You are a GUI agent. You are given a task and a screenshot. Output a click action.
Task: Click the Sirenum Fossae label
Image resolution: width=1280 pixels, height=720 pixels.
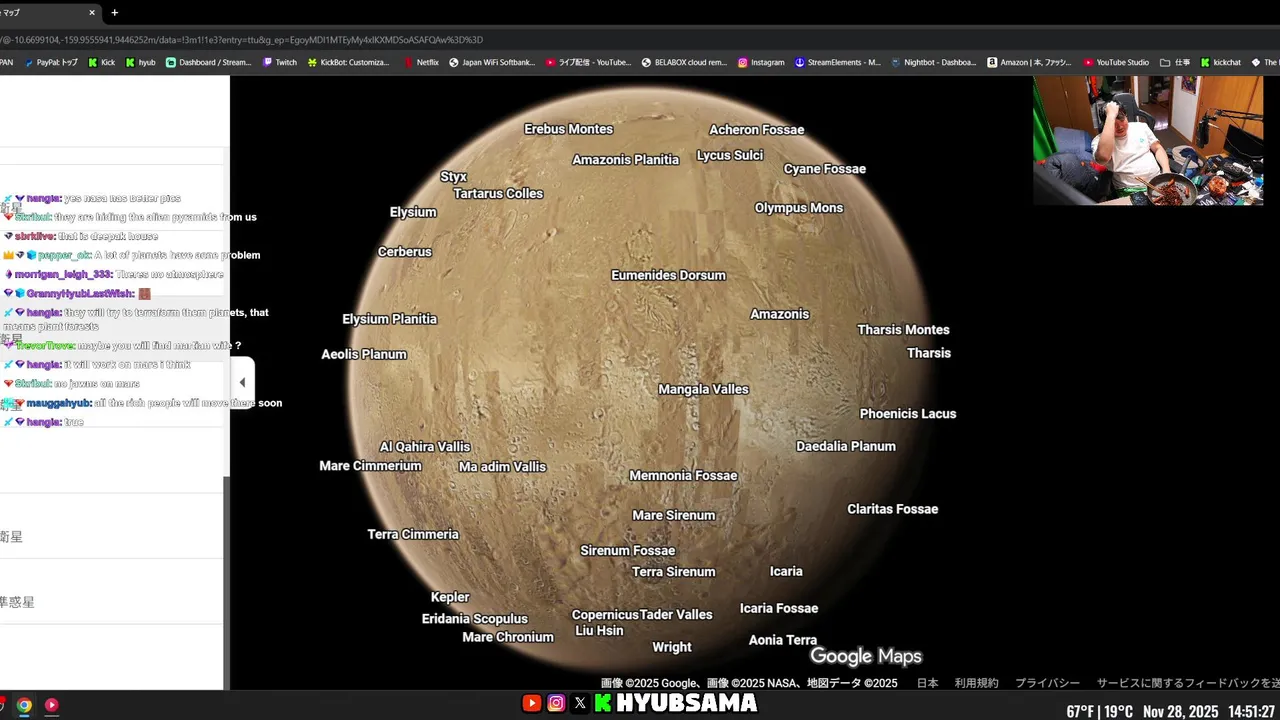pyautogui.click(x=627, y=551)
